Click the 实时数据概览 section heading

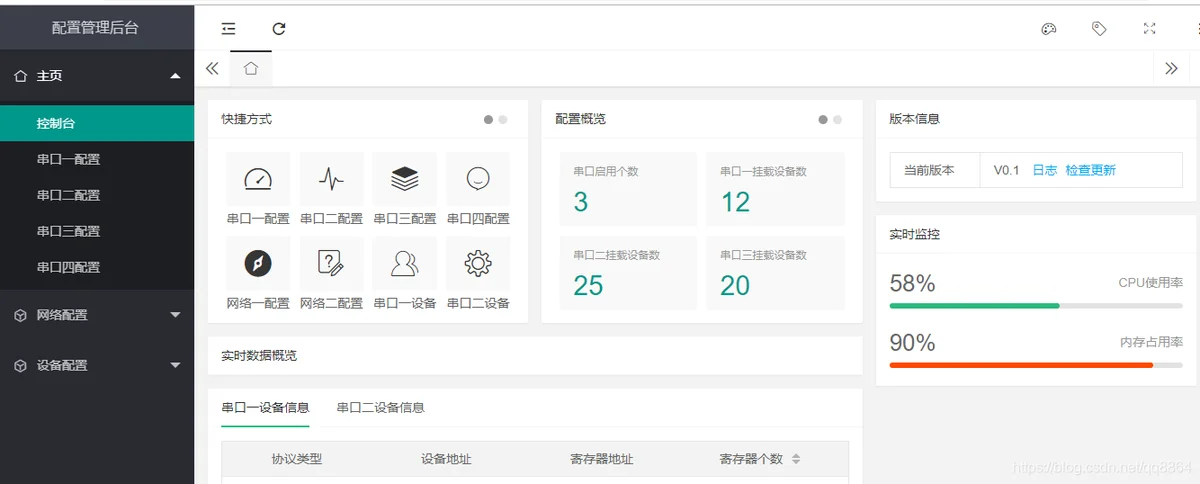[259, 355]
